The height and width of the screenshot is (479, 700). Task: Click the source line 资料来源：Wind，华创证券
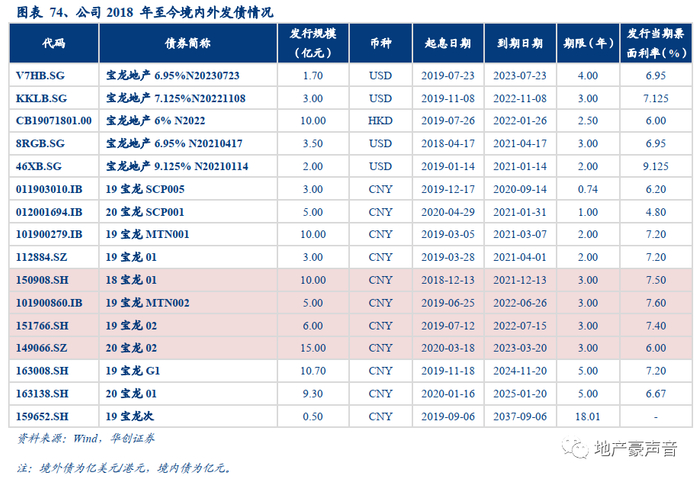point(86,438)
